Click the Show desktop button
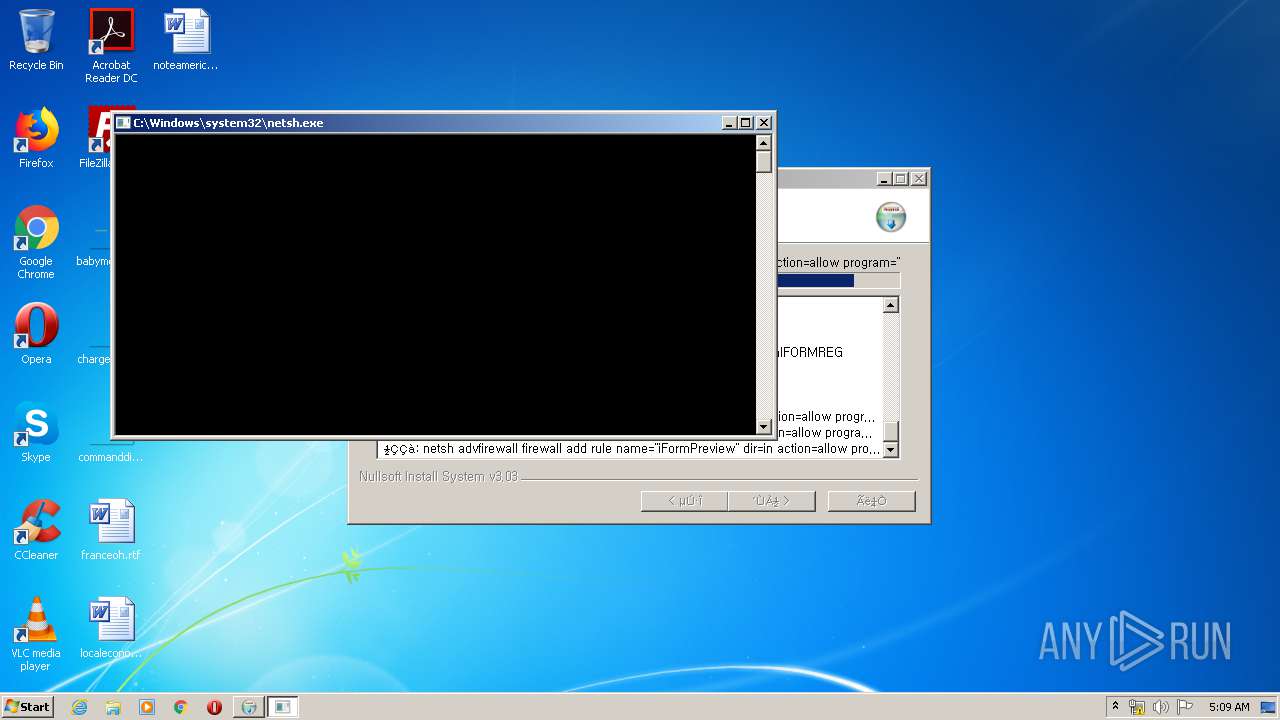The height and width of the screenshot is (720, 1280). pyautogui.click(x=1270, y=707)
